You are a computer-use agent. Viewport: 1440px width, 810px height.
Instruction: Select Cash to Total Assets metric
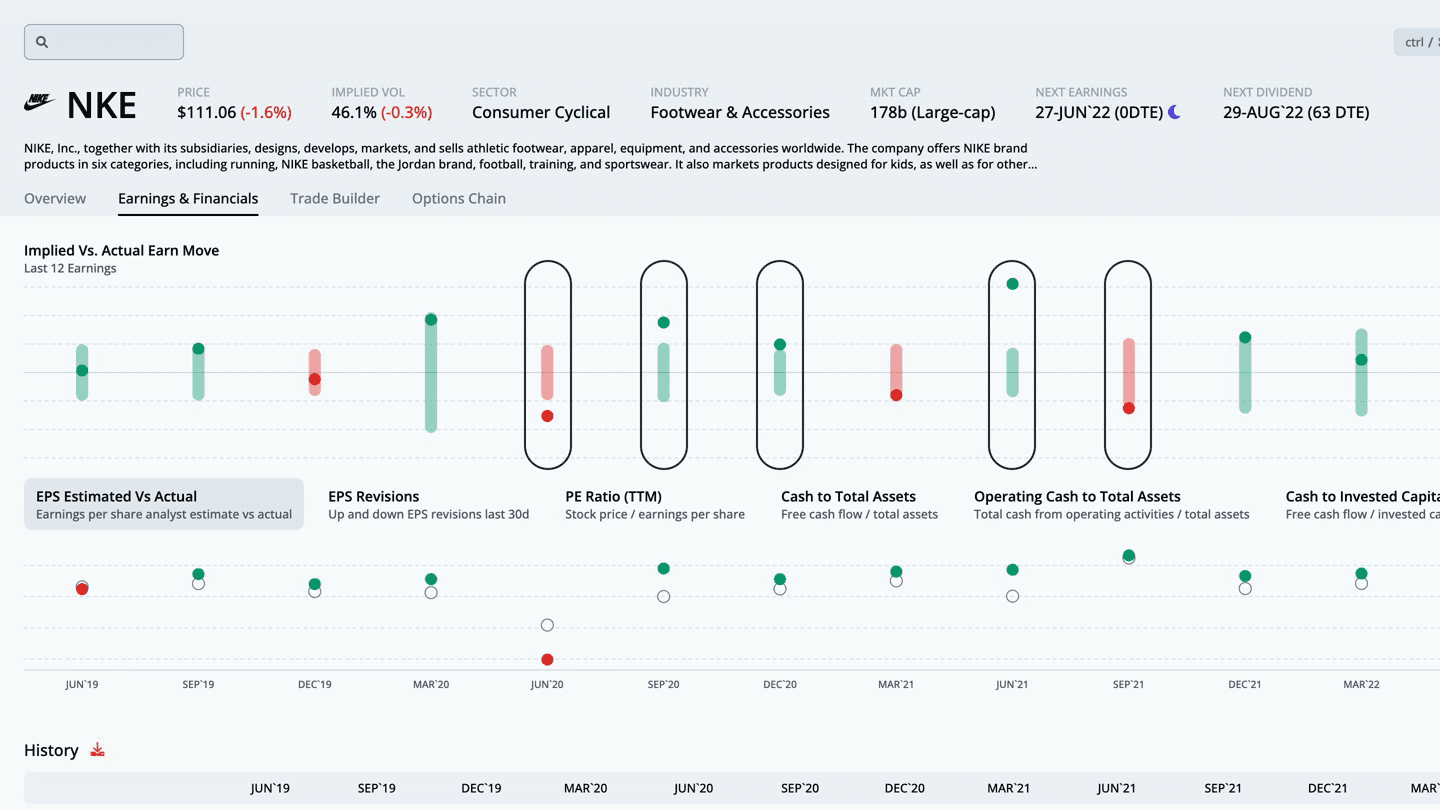pos(859,504)
